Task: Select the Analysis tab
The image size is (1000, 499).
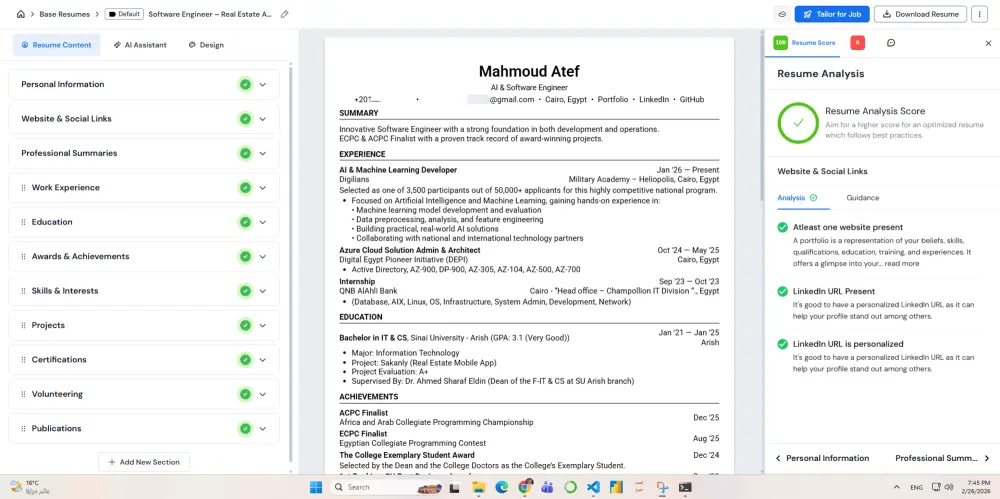Action: 797,198
